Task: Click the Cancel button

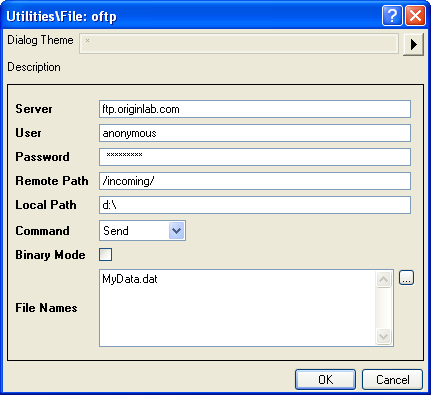Action: click(x=392, y=379)
